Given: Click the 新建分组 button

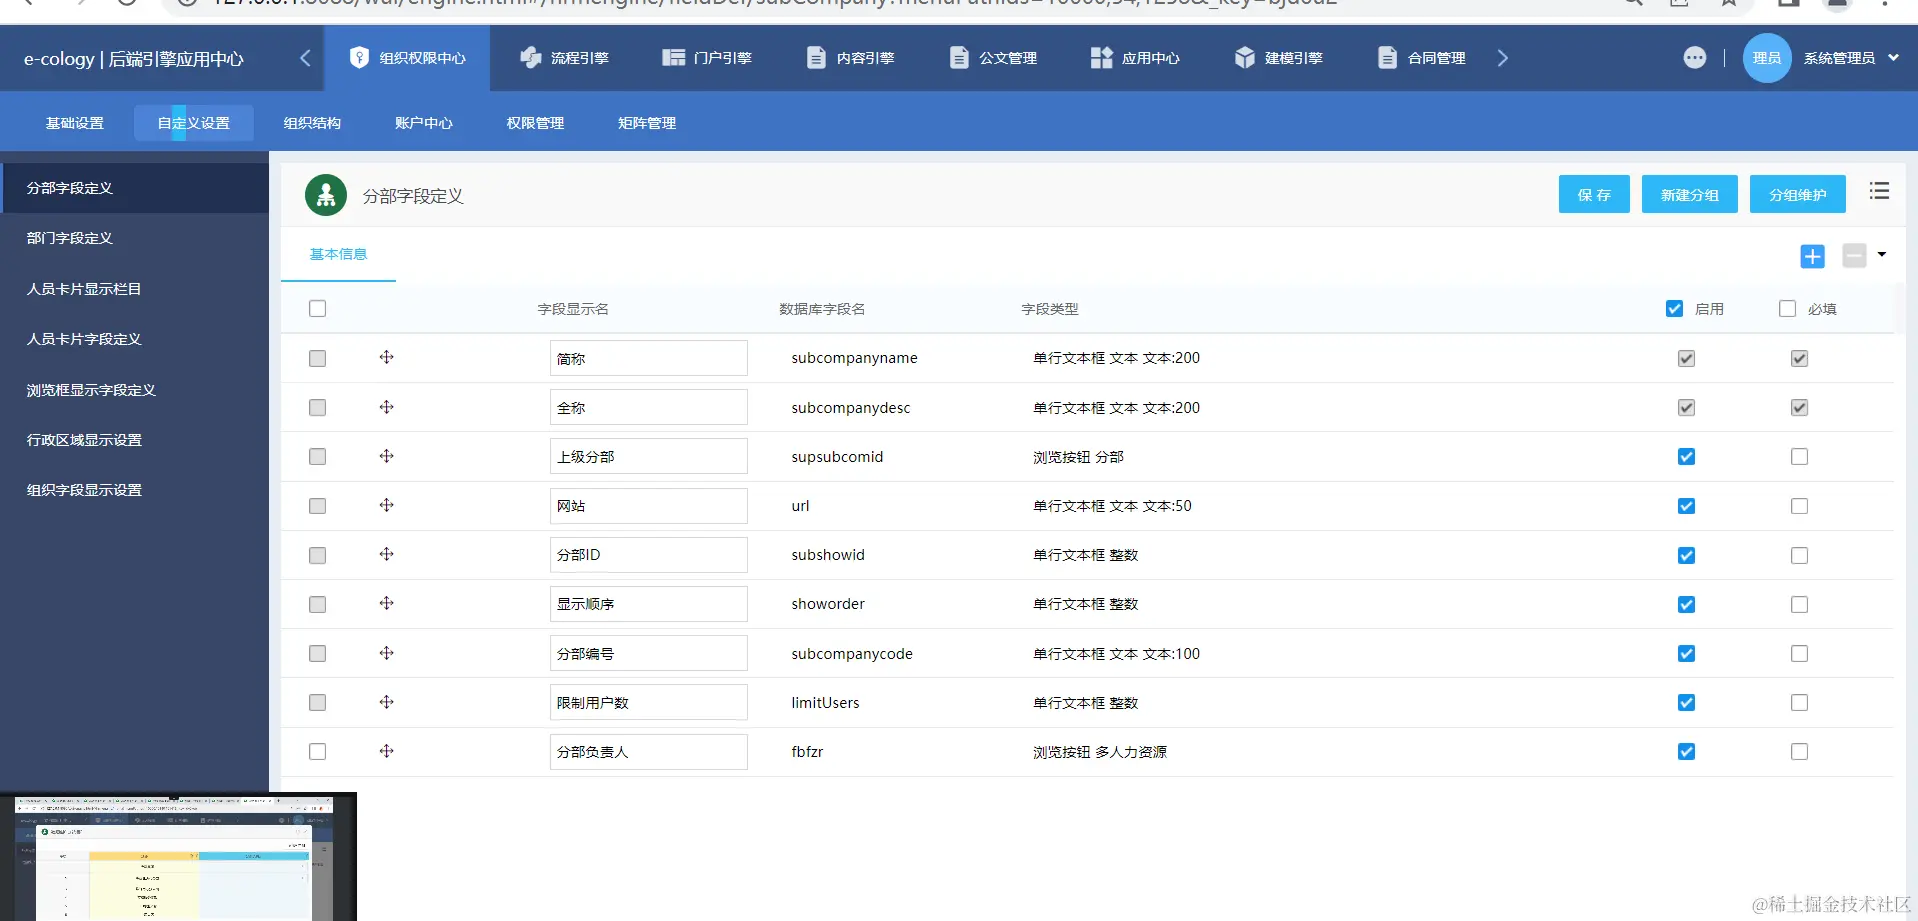Looking at the screenshot, I should click(1690, 194).
